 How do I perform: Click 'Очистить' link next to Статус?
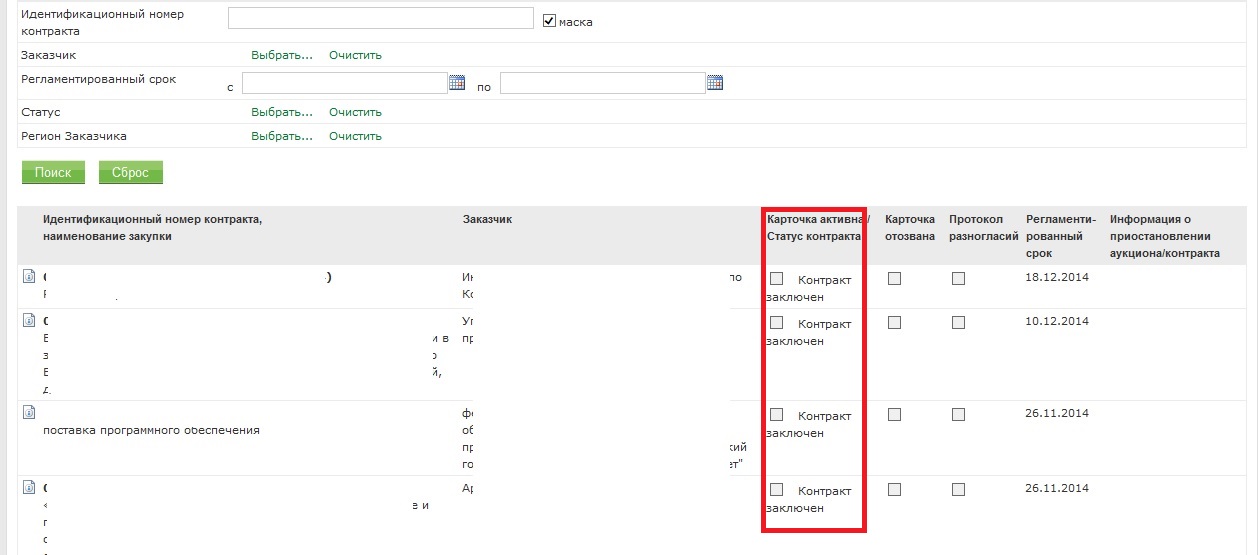point(355,112)
